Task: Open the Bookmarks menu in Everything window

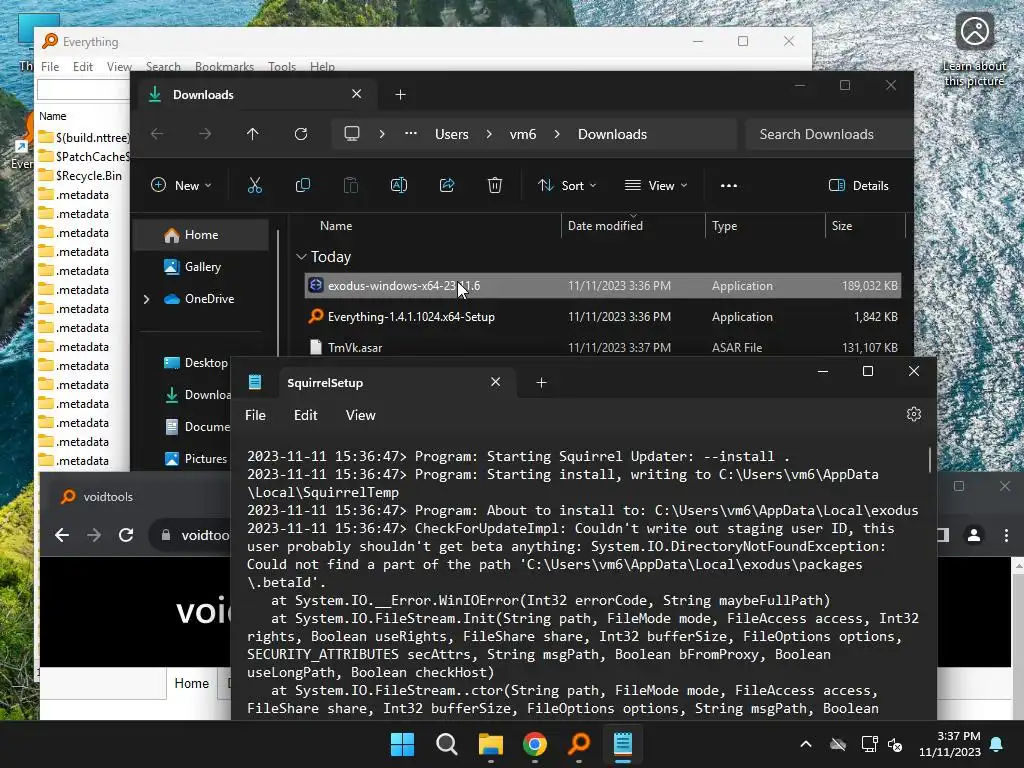Action: click(224, 67)
